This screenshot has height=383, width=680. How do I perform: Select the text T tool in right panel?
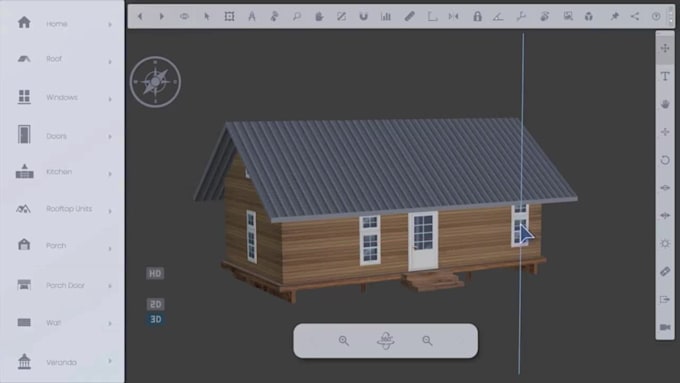[x=665, y=76]
